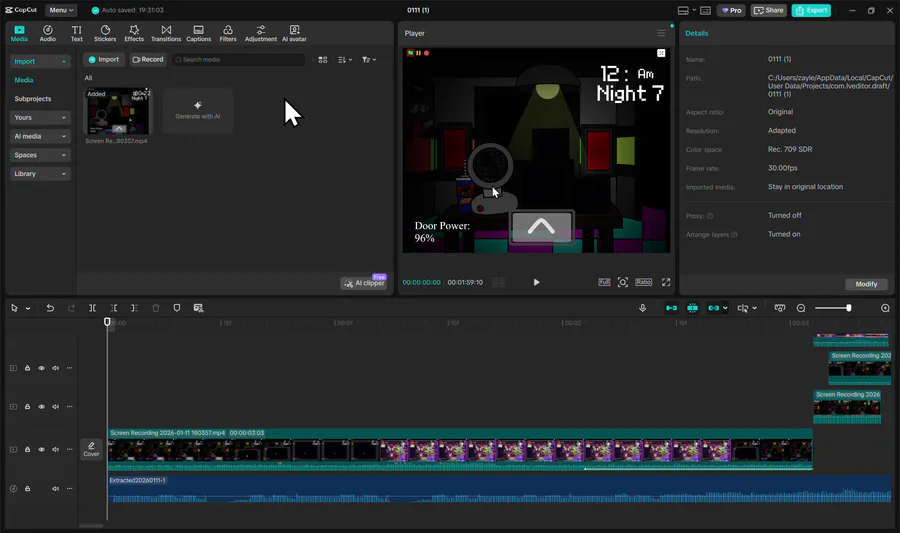Select Subprojects in the sidebar
Screen dimensions: 900x533
pyautogui.click(x=33, y=99)
